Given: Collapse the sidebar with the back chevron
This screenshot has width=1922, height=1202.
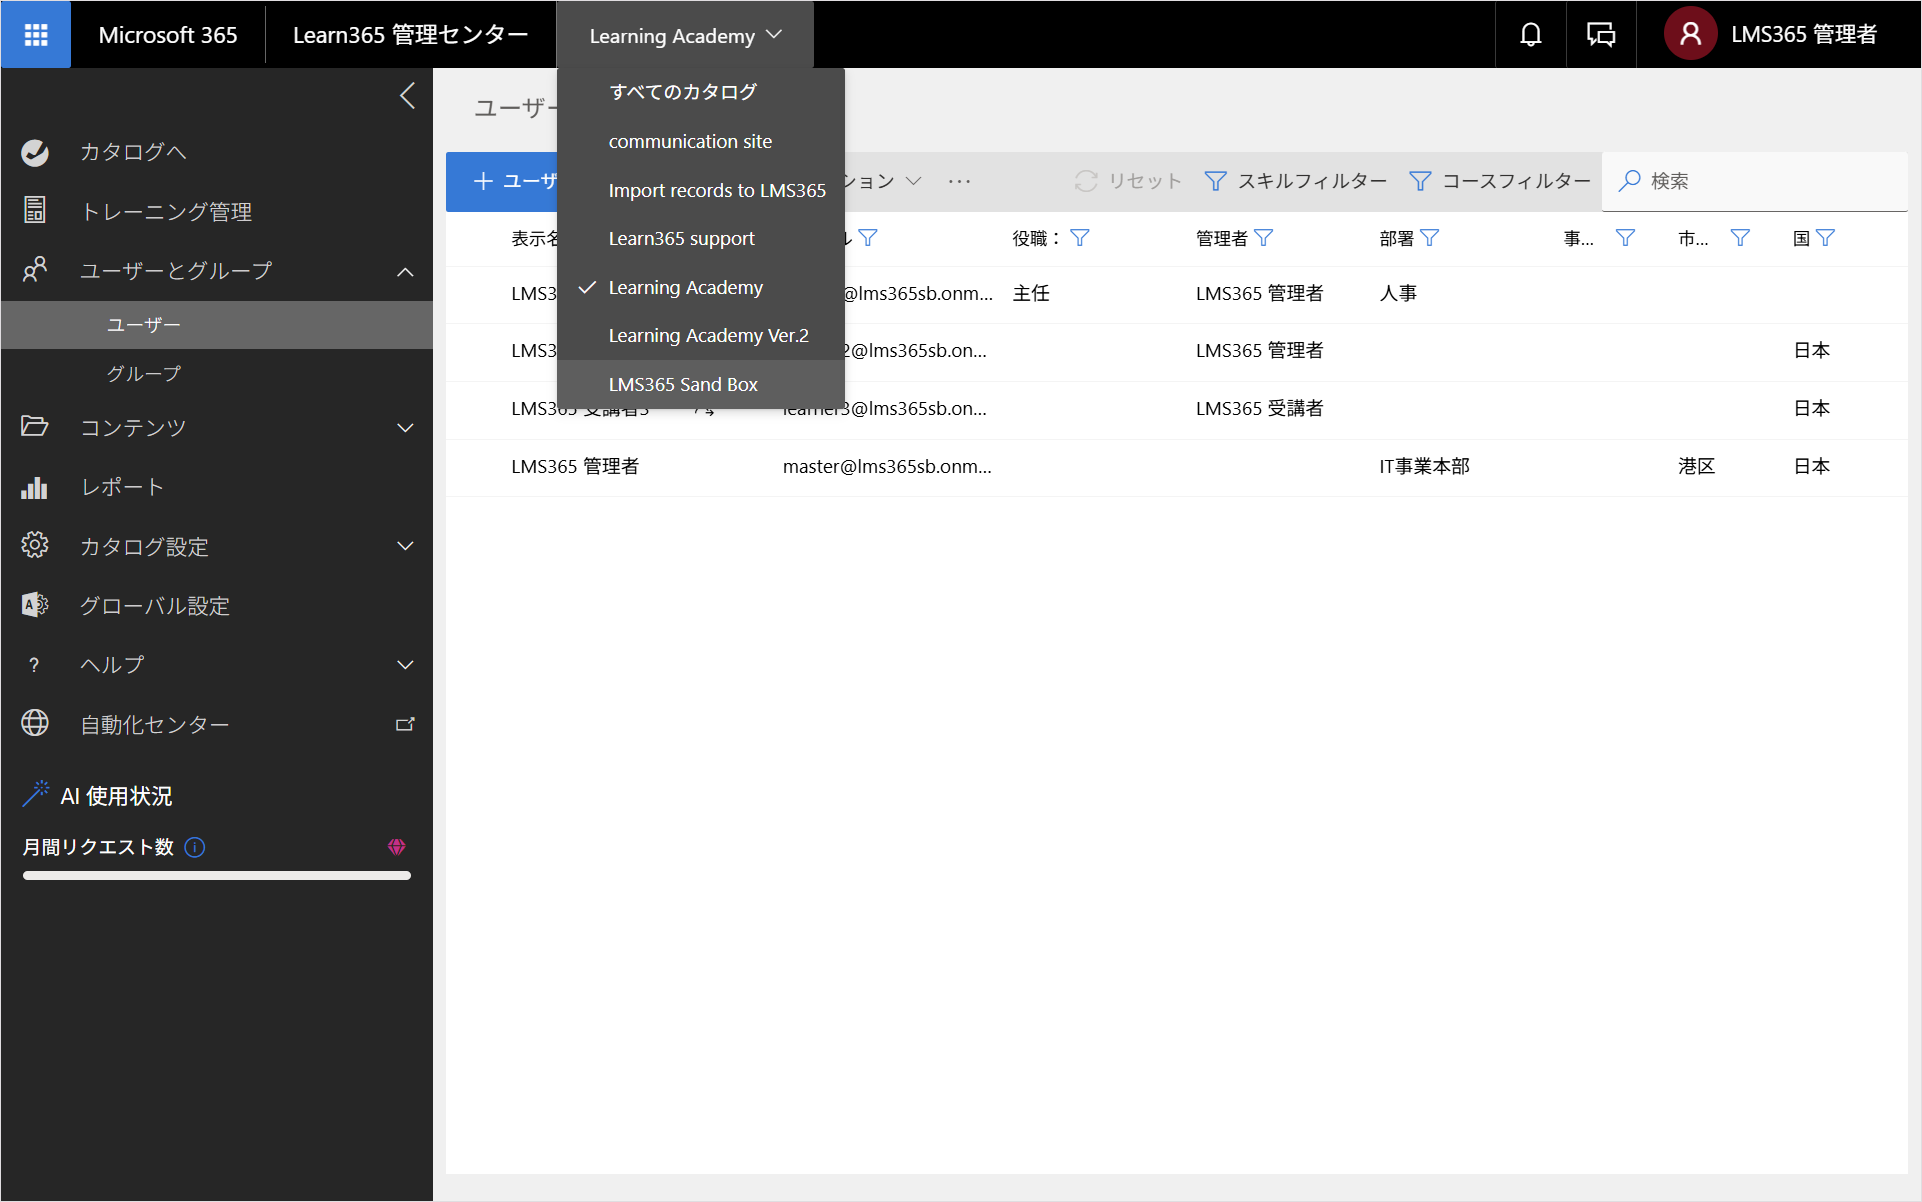Looking at the screenshot, I should 407,96.
